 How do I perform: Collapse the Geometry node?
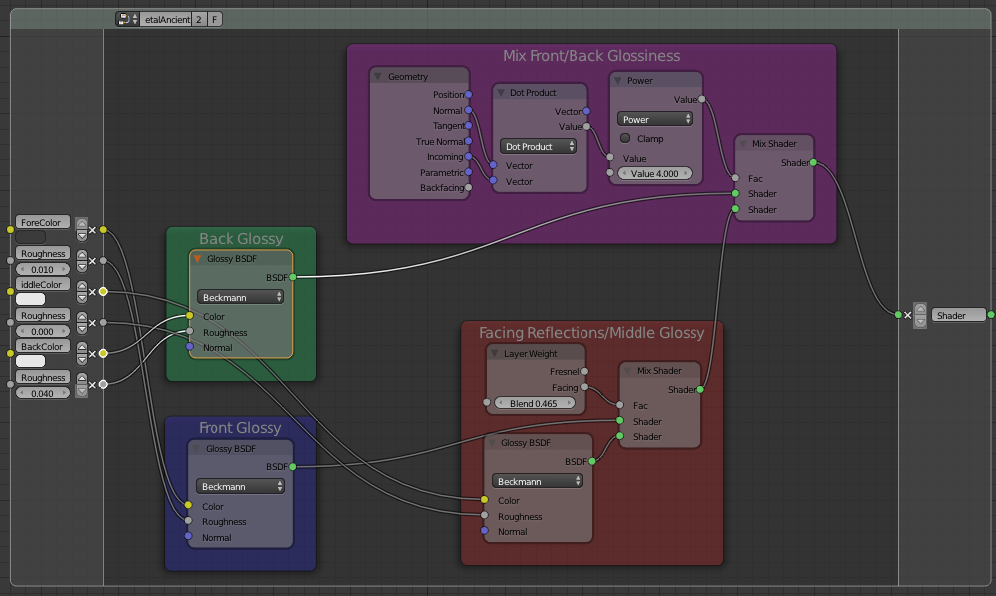point(377,77)
